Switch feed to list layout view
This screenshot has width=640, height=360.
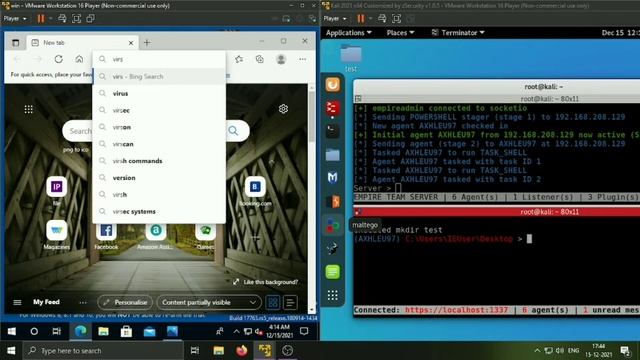coord(290,302)
